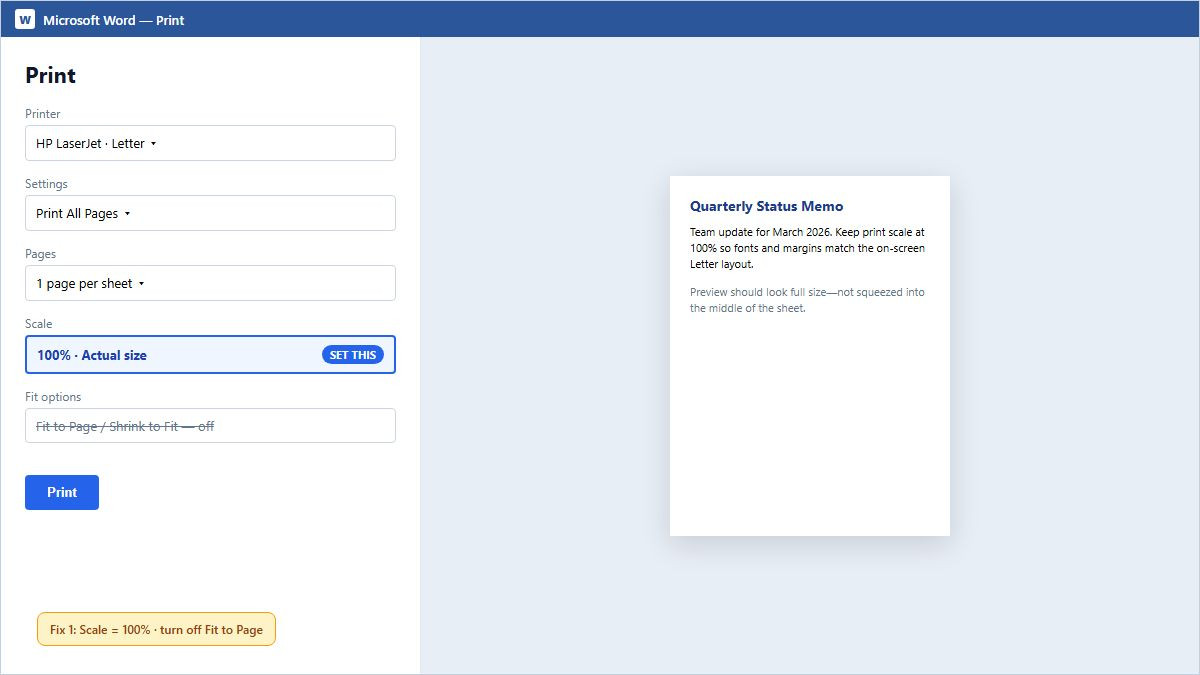Click the Fix 1 scale tip banner
The width and height of the screenshot is (1200, 675).
[x=156, y=629]
